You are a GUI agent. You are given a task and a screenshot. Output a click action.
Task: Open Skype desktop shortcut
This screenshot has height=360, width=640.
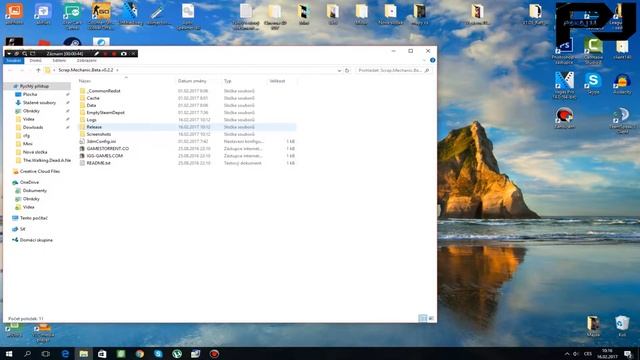593,84
